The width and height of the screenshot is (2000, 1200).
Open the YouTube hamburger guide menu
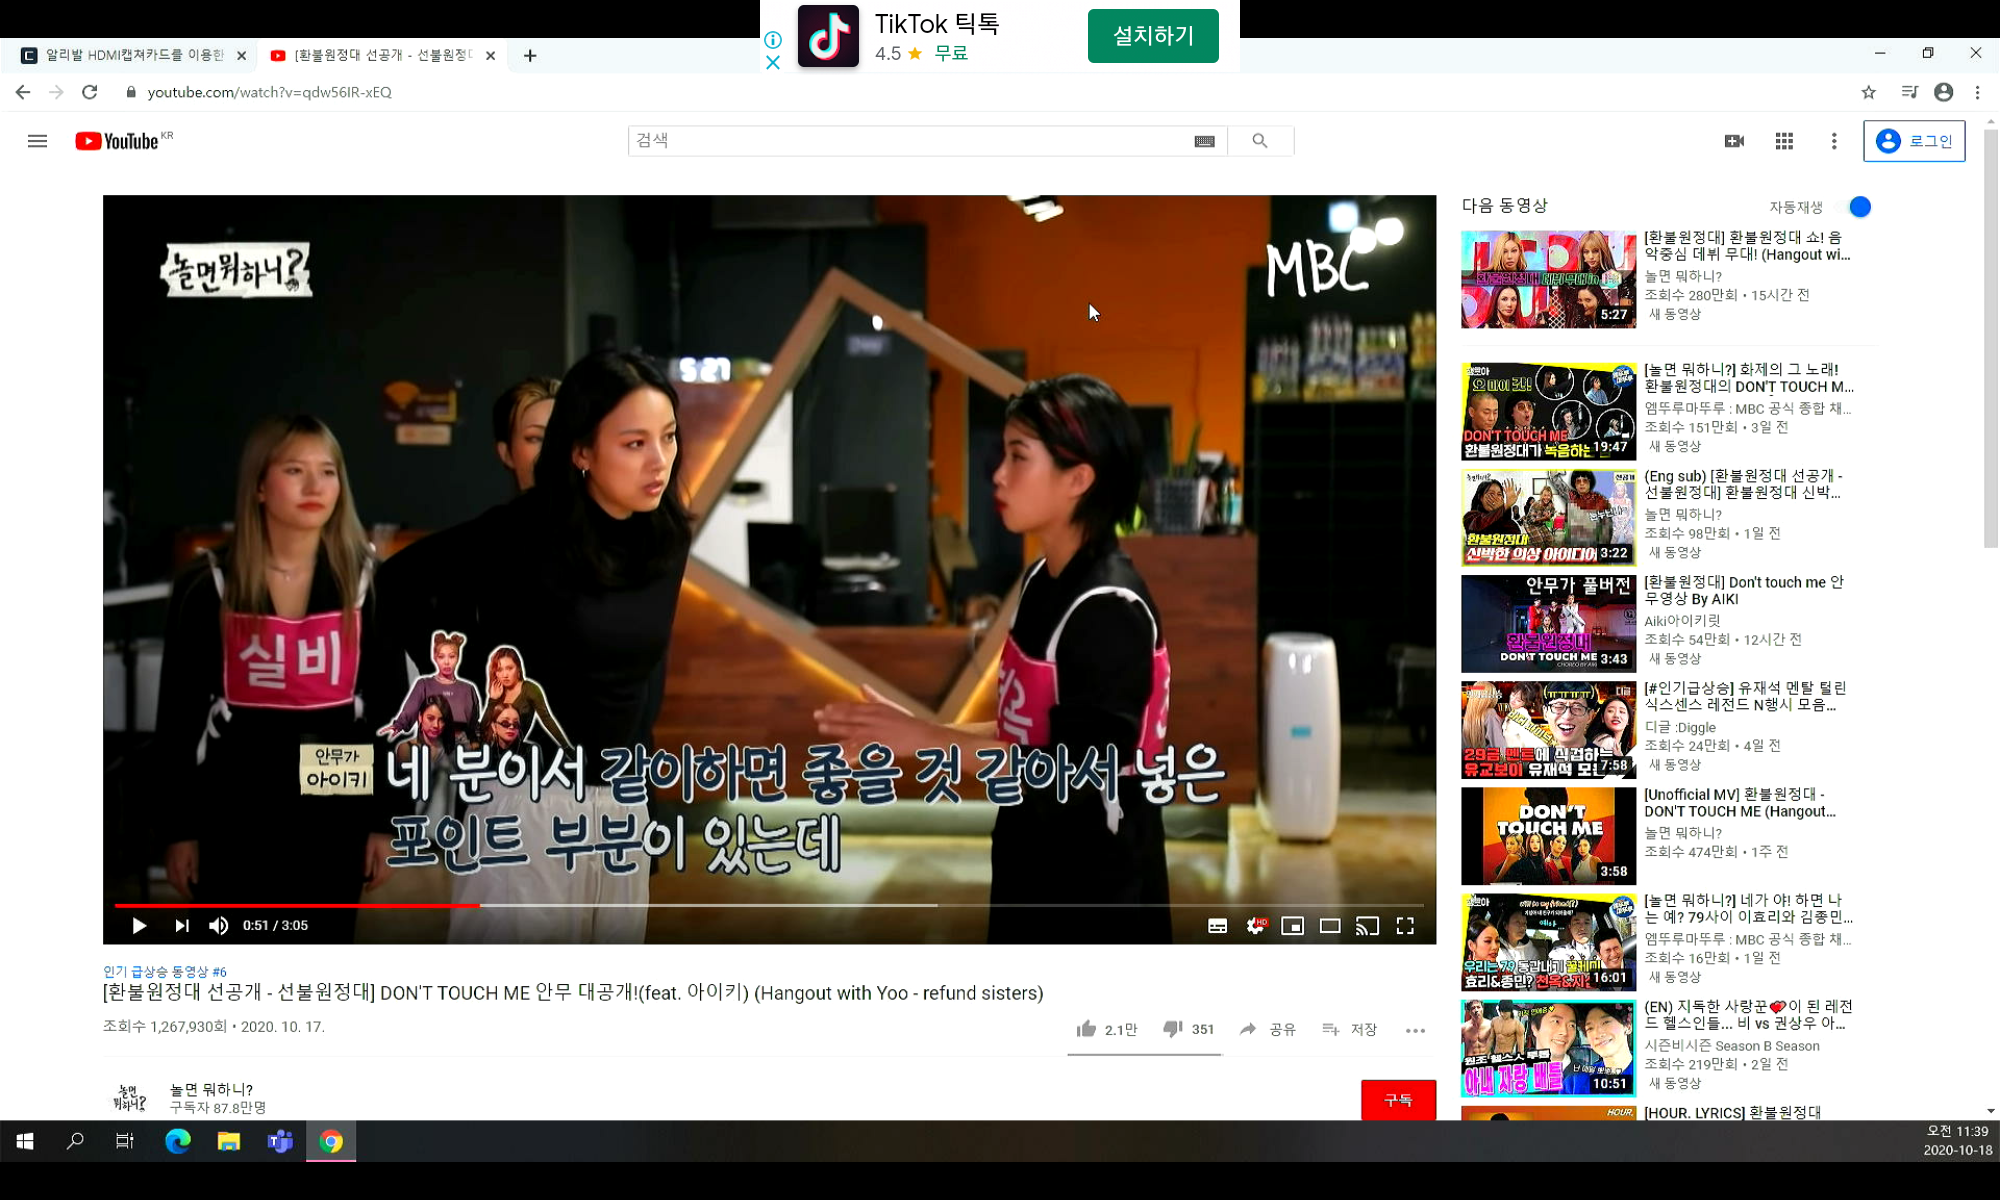(x=37, y=141)
